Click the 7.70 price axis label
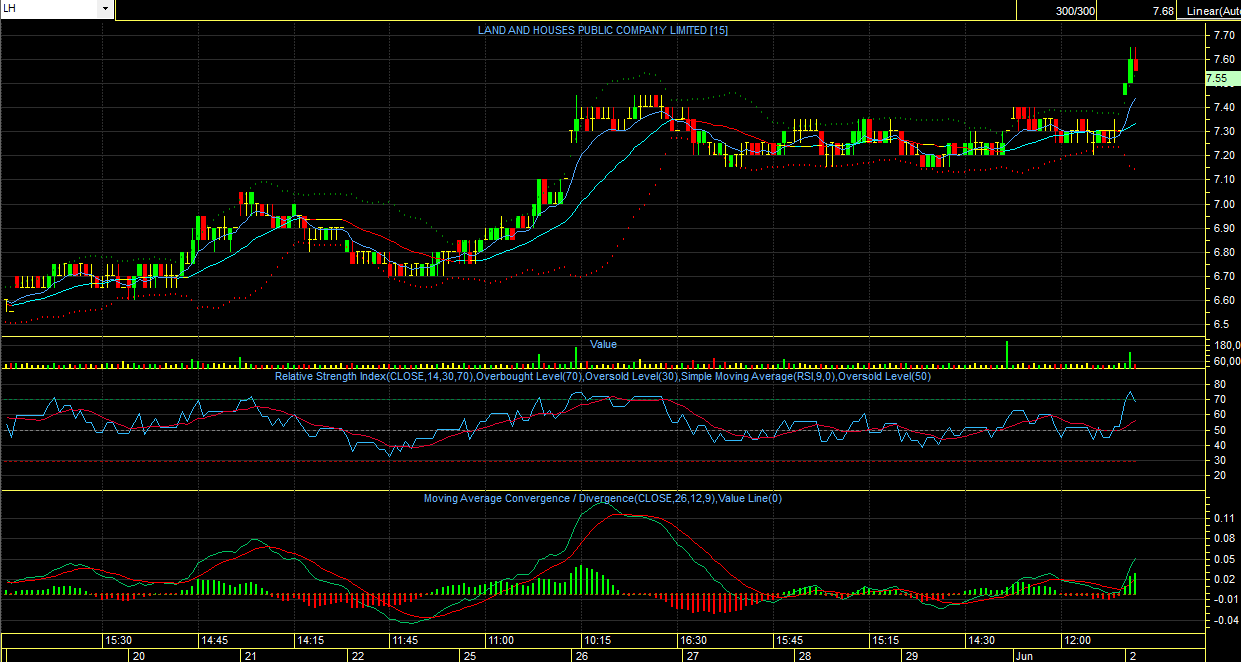The width and height of the screenshot is (1241, 662). tap(1224, 35)
